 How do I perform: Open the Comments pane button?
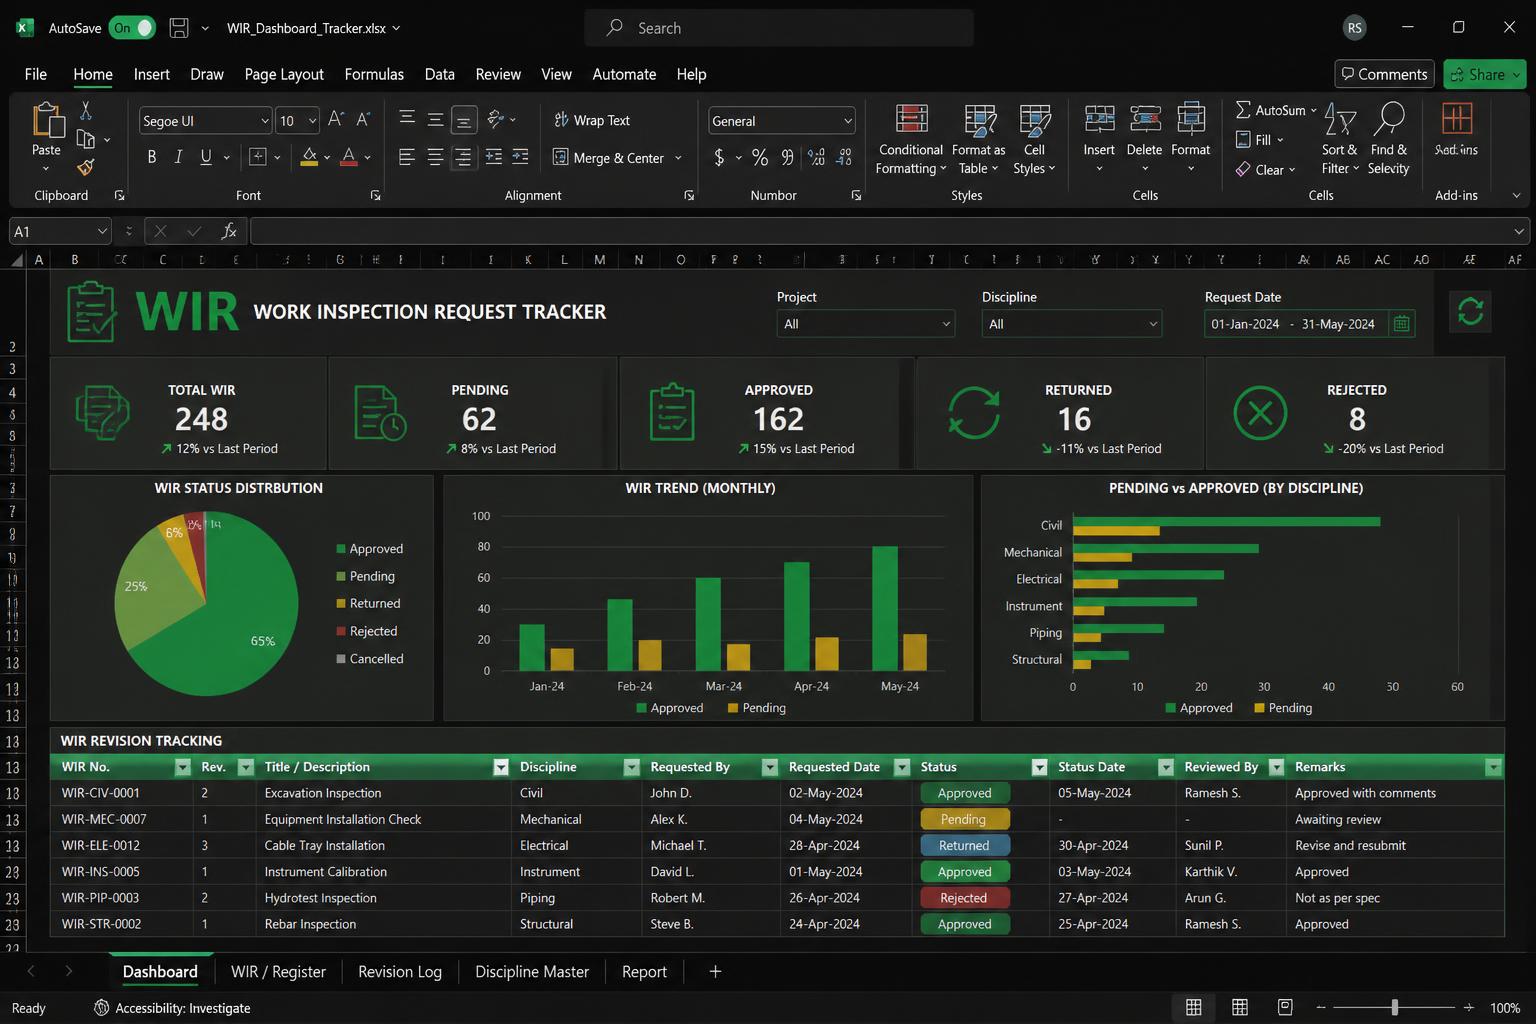1384,74
